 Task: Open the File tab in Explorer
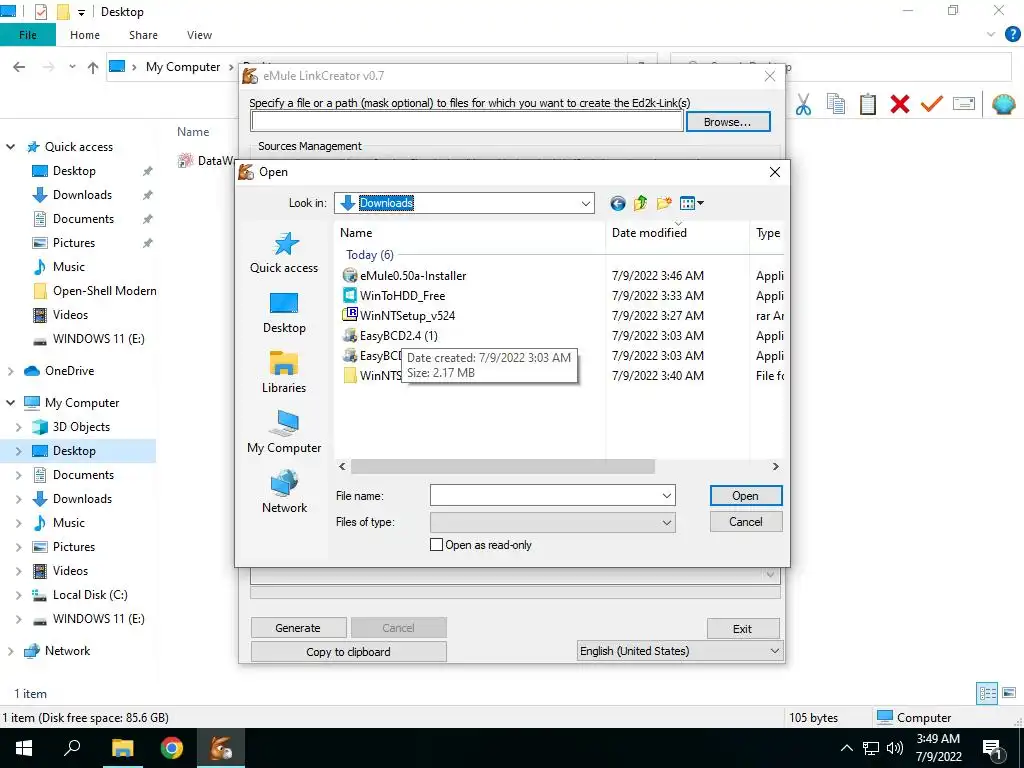(x=28, y=35)
